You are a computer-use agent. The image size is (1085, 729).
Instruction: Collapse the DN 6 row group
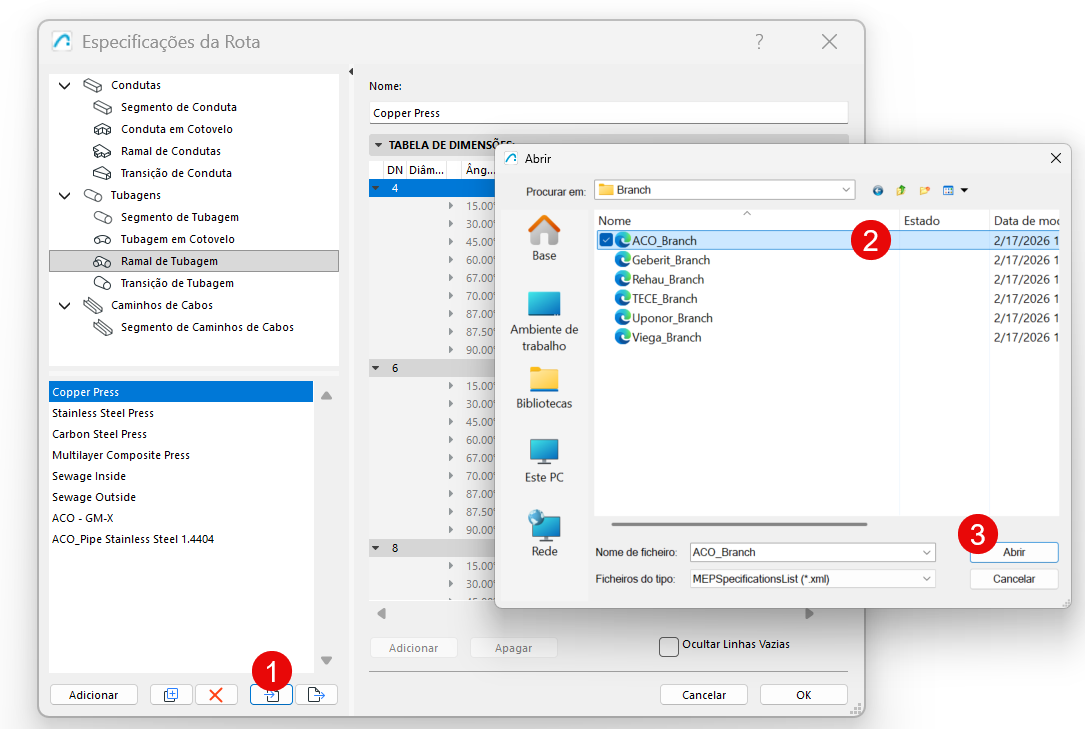click(376, 368)
